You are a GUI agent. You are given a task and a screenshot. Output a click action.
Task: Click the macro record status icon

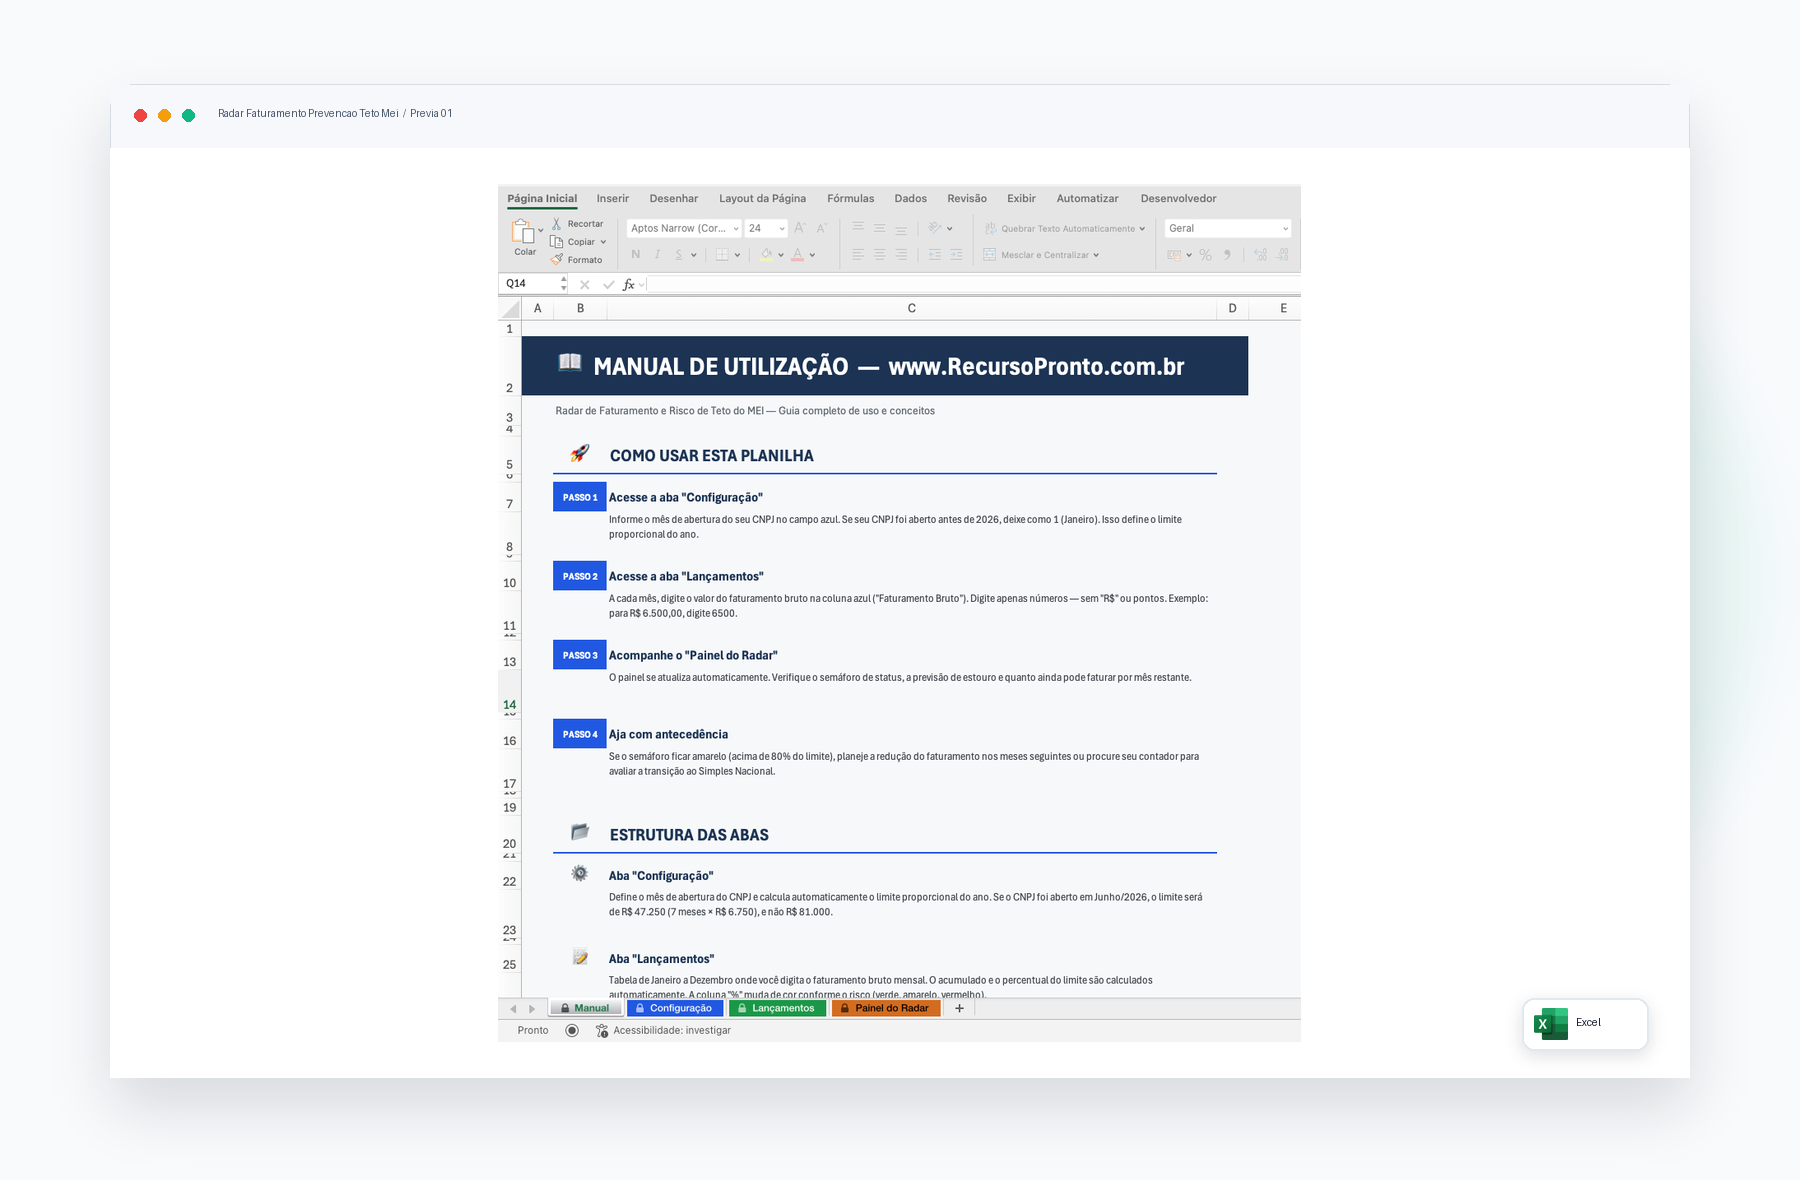point(572,1031)
